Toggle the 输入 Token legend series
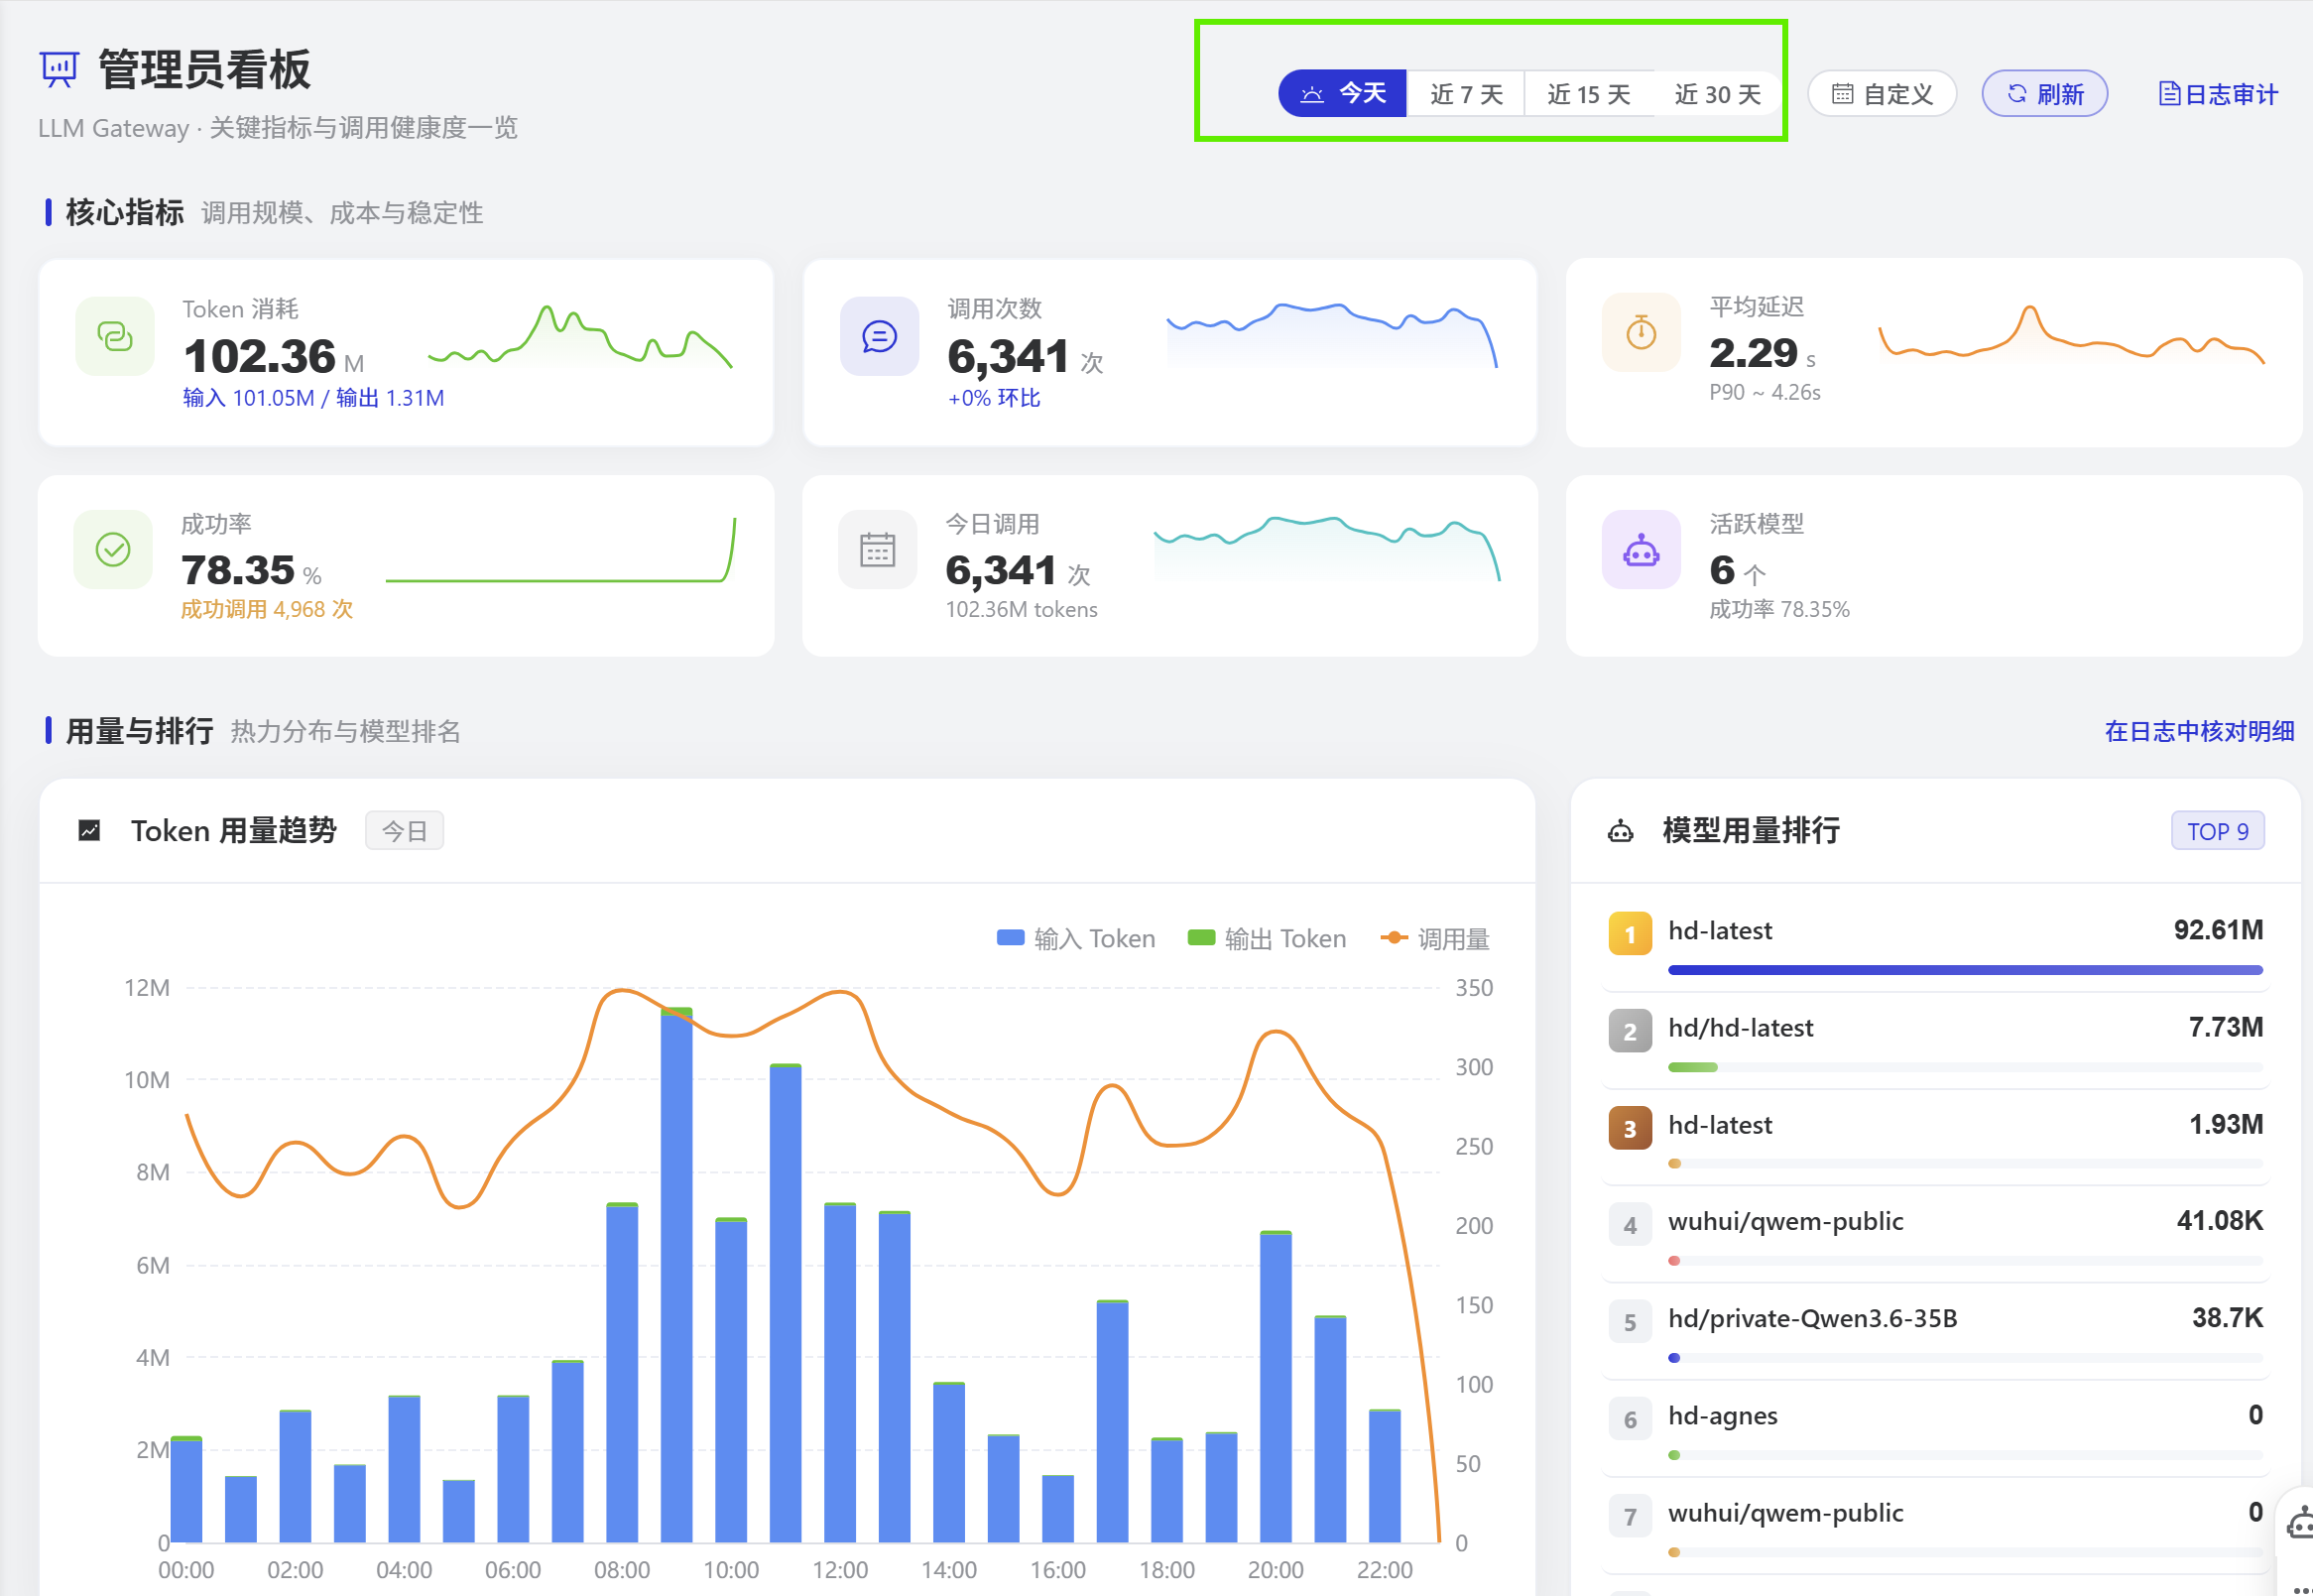The width and height of the screenshot is (2313, 1596). pyautogui.click(x=1076, y=938)
